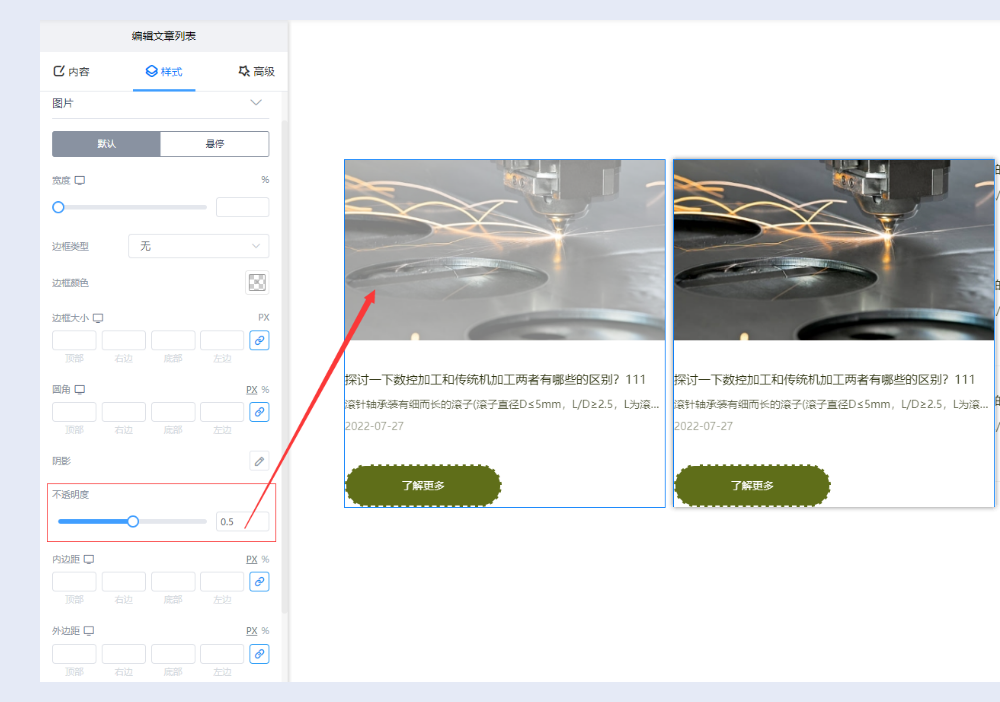Open the 高级 tab
1000x702 pixels.
pyautogui.click(x=256, y=72)
